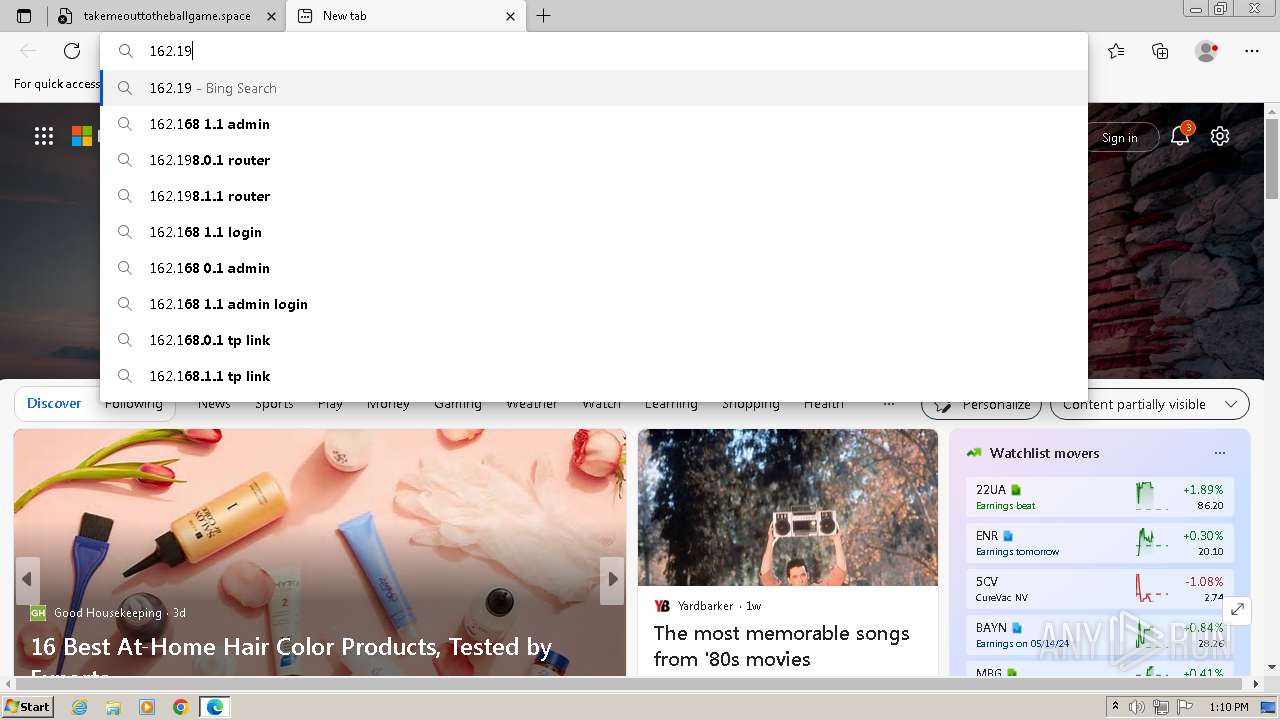Close the takemeouttotheballgame.space tab
The image size is (1280, 720).
point(271,16)
